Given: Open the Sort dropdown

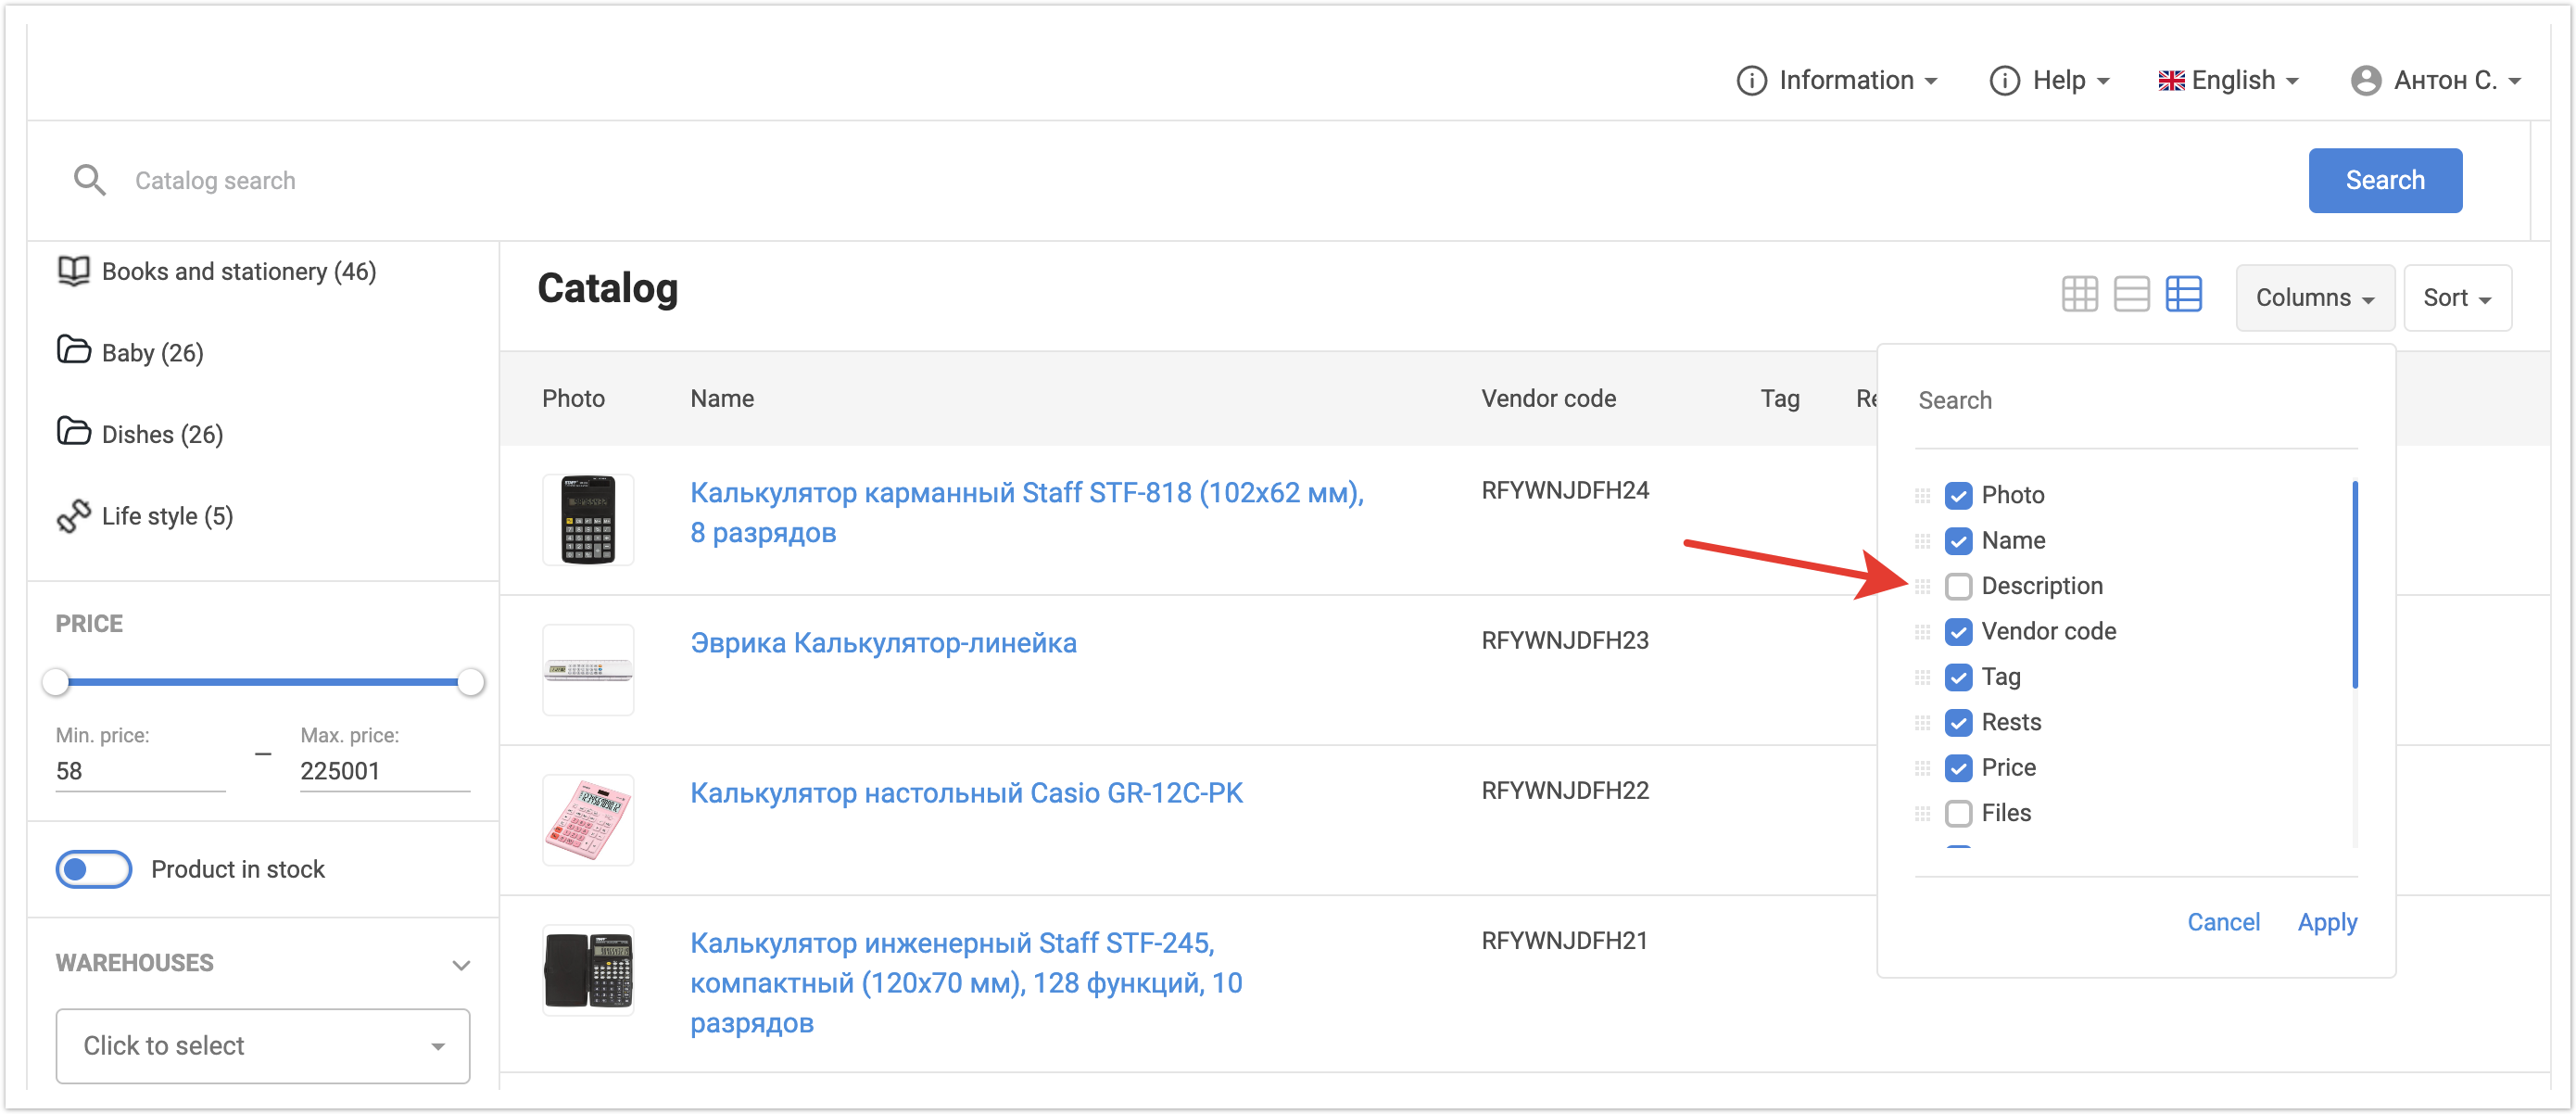Looking at the screenshot, I should tap(2456, 298).
